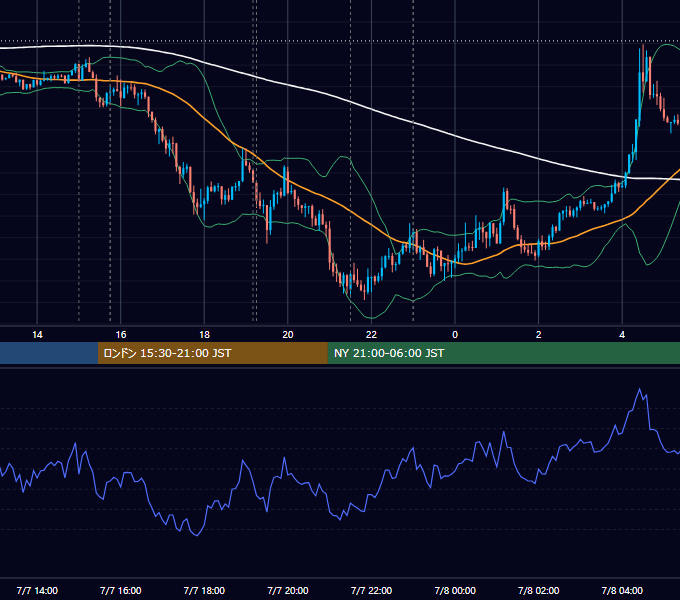
Task: Click the 7/8 02:00 indicator time label
Action: pos(539,590)
